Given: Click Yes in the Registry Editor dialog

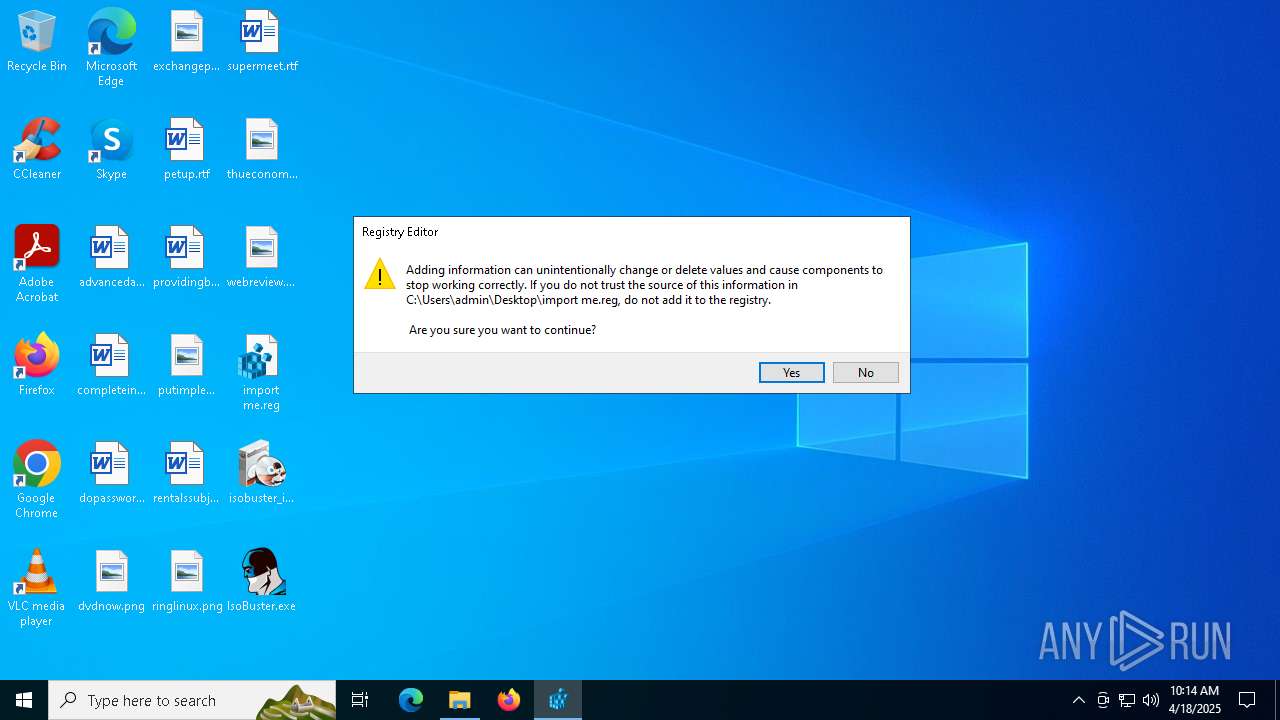Looking at the screenshot, I should tap(792, 372).
